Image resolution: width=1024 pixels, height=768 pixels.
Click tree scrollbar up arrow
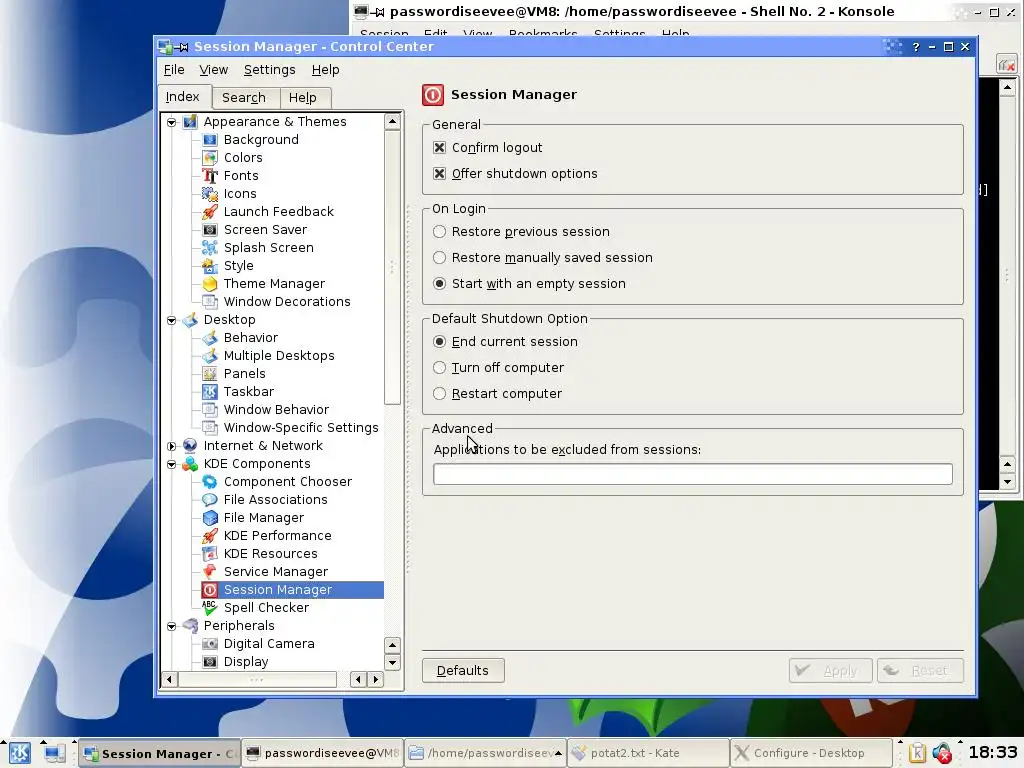[x=392, y=121]
